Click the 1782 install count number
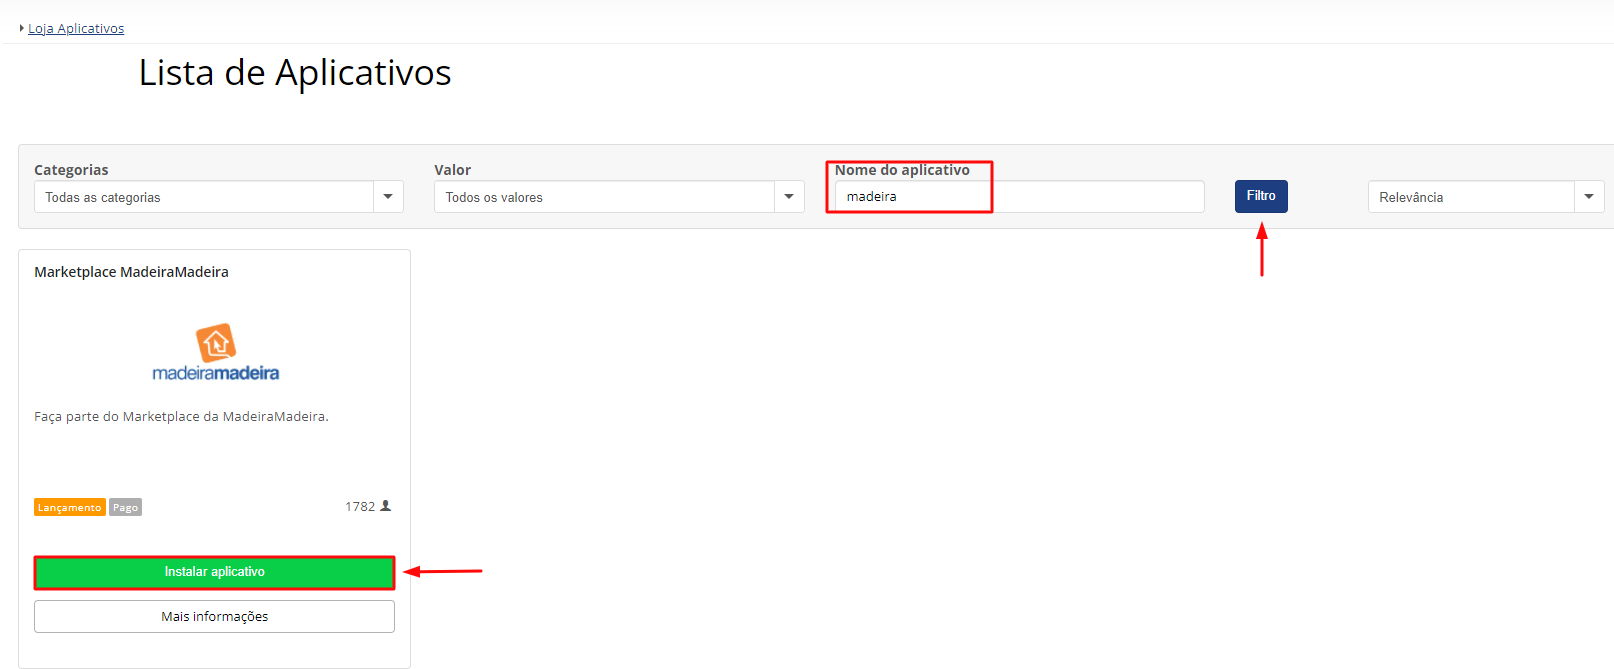Viewport: 1614px width, 669px height. click(x=360, y=507)
